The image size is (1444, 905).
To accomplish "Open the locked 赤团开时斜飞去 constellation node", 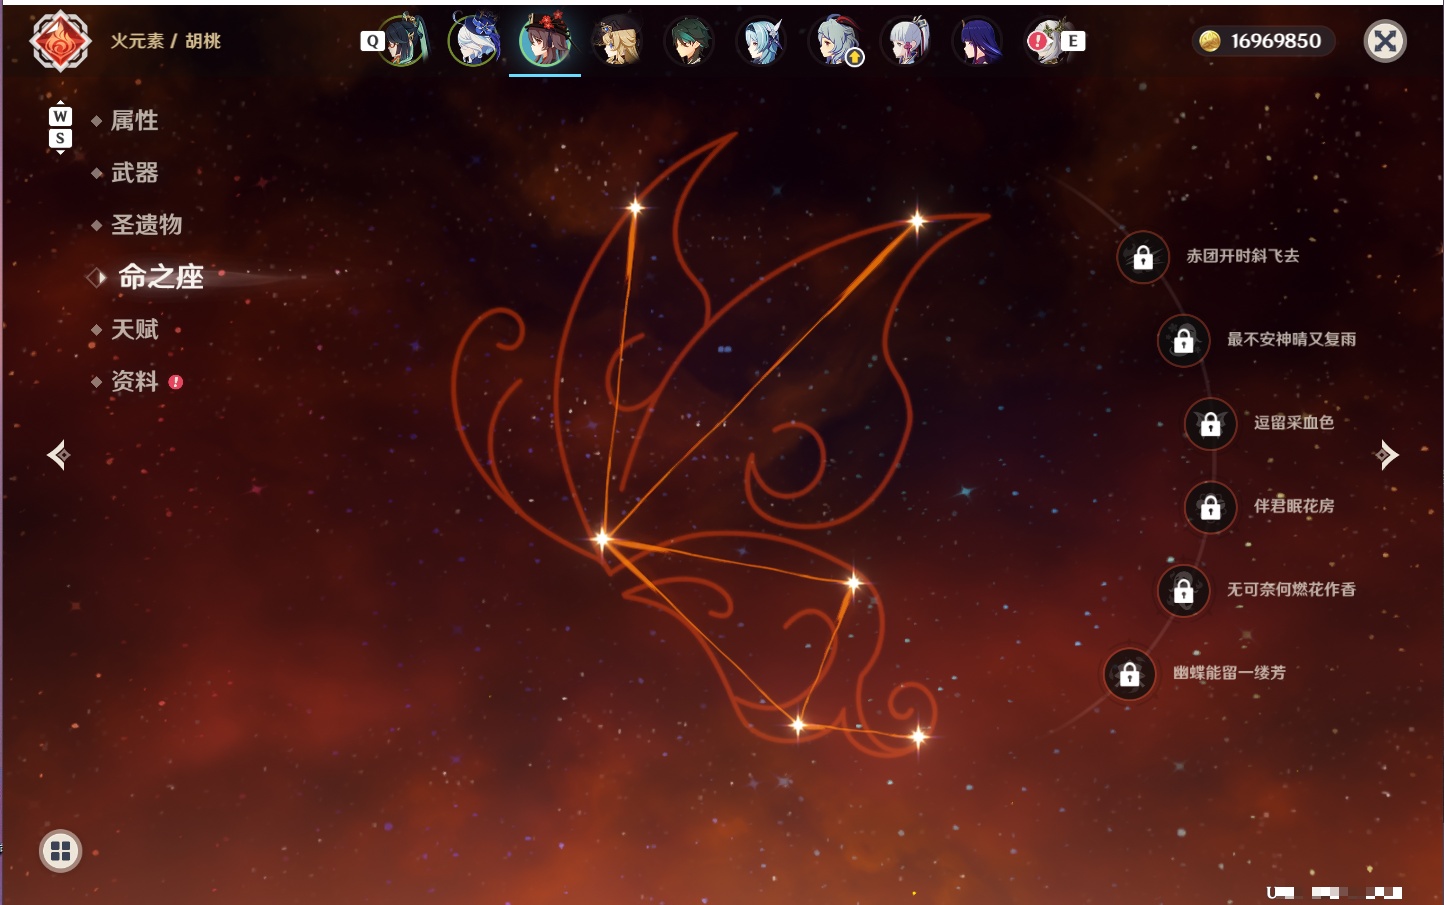I will (1143, 257).
